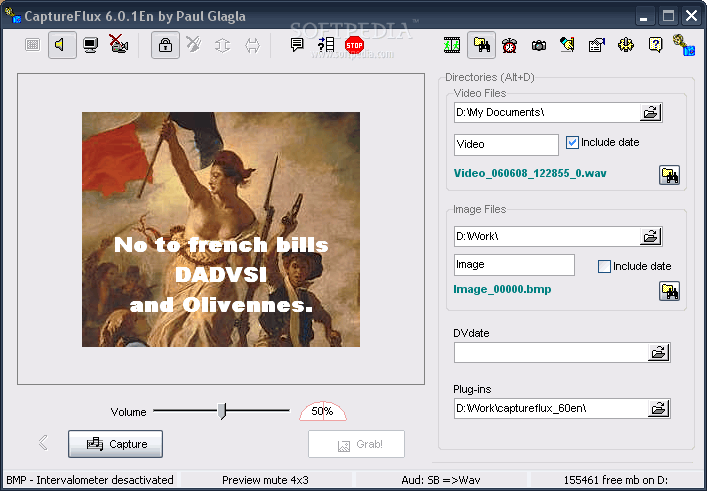Minimize the CaptureFlux window

(x=644, y=16)
